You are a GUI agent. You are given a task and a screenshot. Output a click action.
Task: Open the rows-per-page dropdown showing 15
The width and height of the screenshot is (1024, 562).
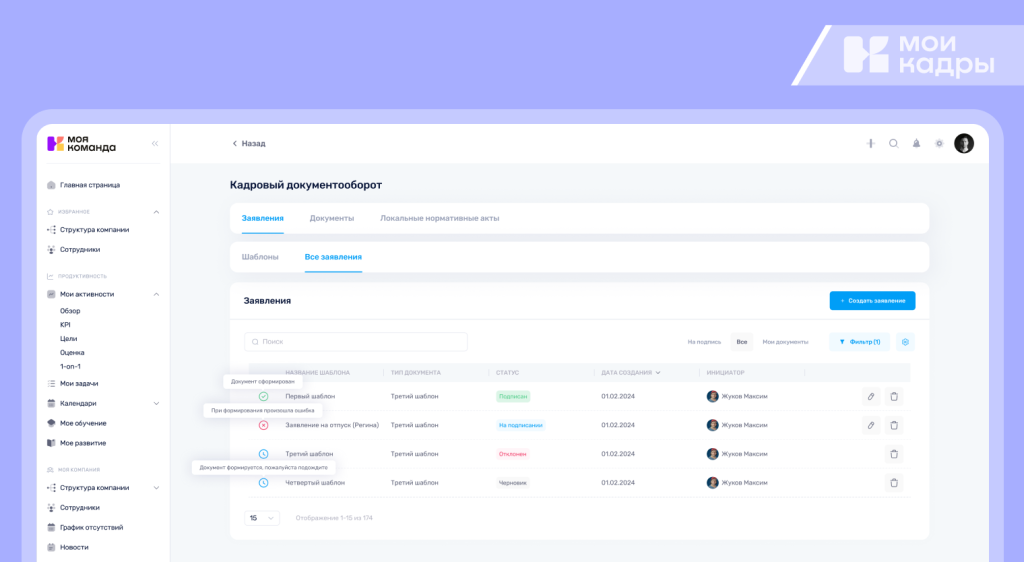coord(262,518)
